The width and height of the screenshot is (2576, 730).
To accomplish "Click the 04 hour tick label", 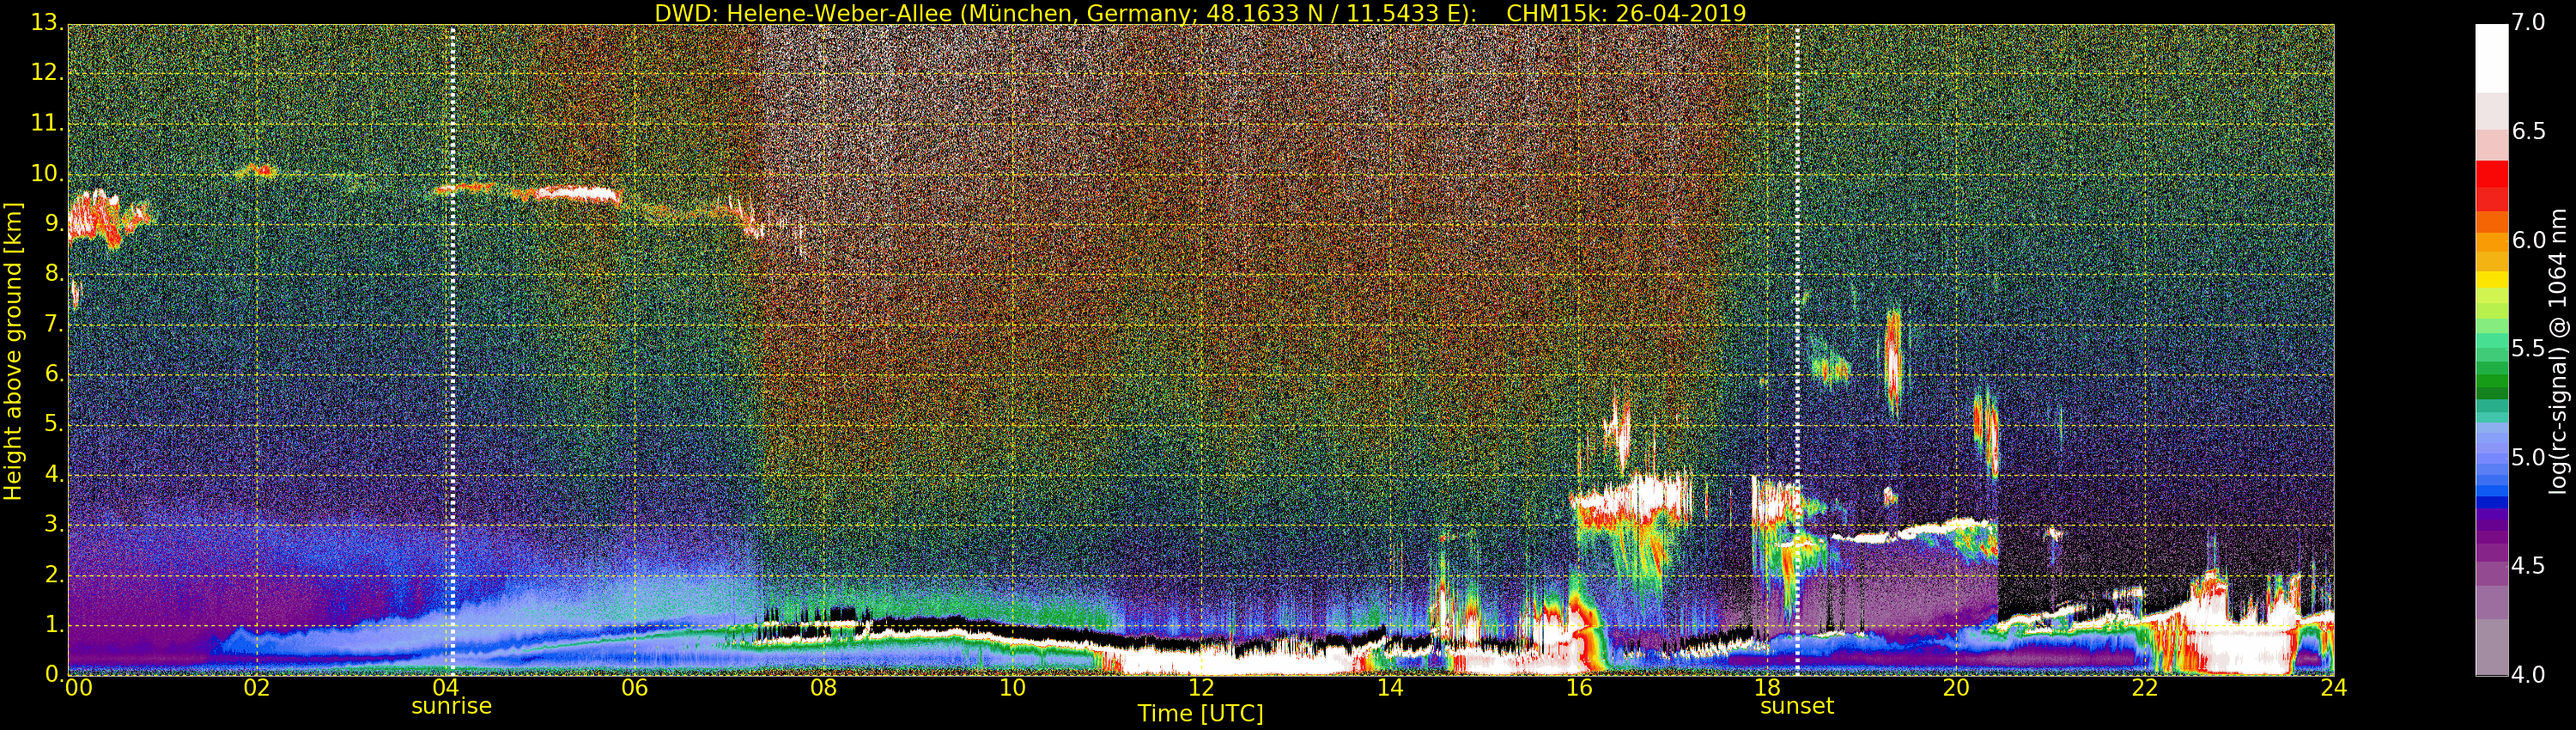I will point(446,688).
